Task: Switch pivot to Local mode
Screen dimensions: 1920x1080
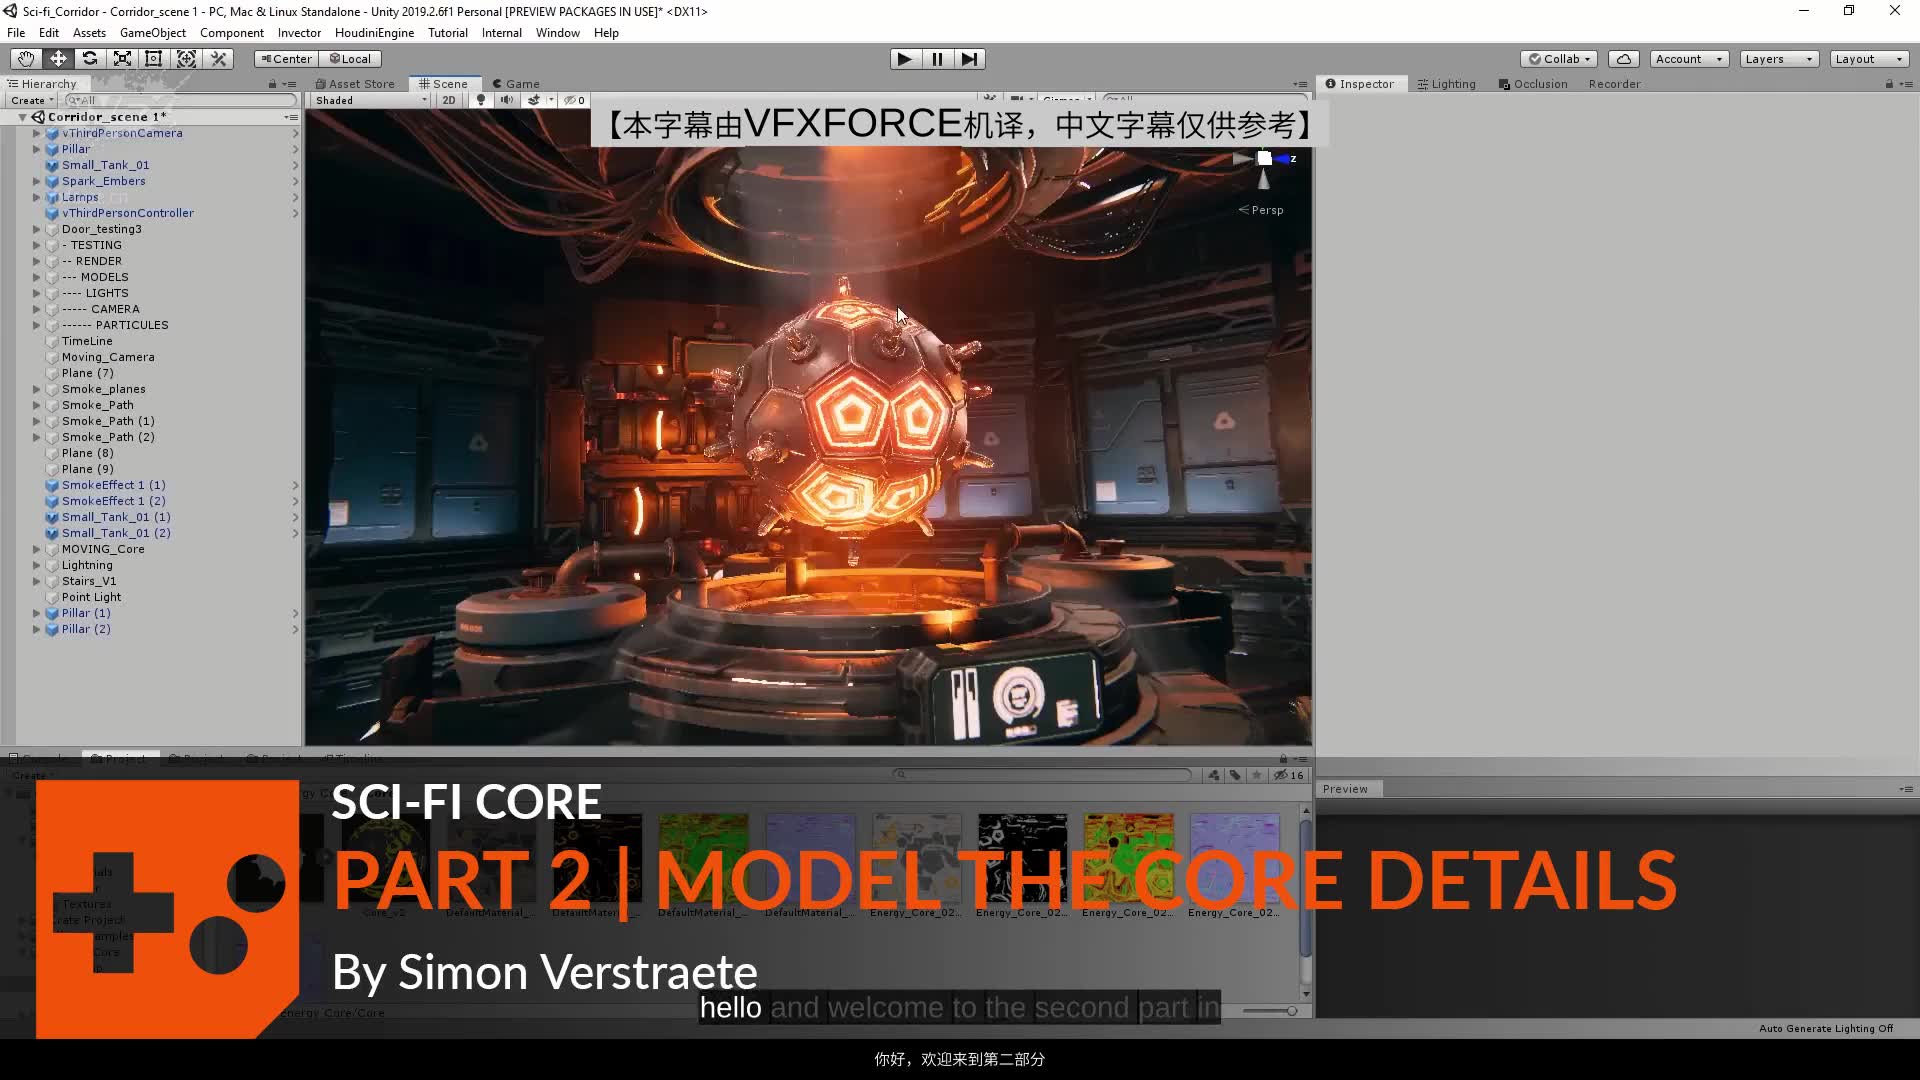Action: pos(350,58)
